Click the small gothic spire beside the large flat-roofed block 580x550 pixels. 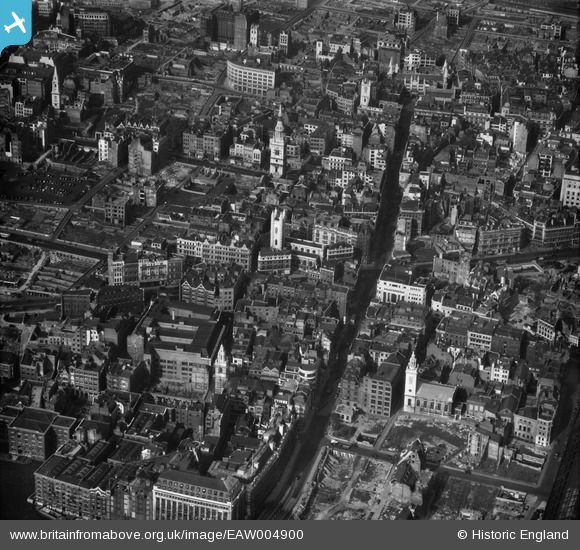(x=220, y=368)
